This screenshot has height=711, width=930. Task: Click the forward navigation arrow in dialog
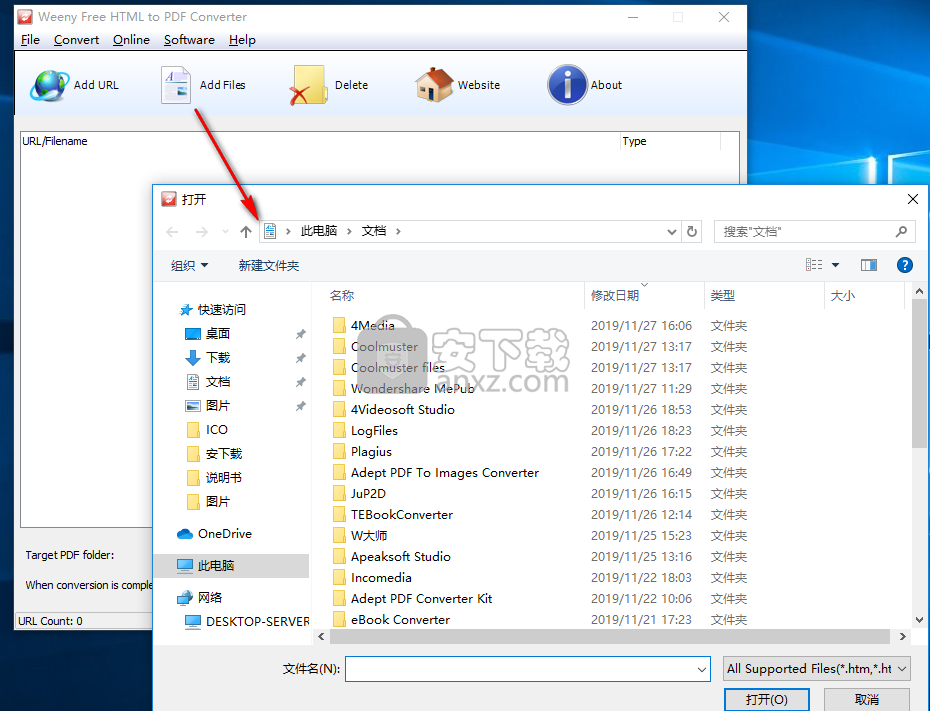pyautogui.click(x=202, y=232)
